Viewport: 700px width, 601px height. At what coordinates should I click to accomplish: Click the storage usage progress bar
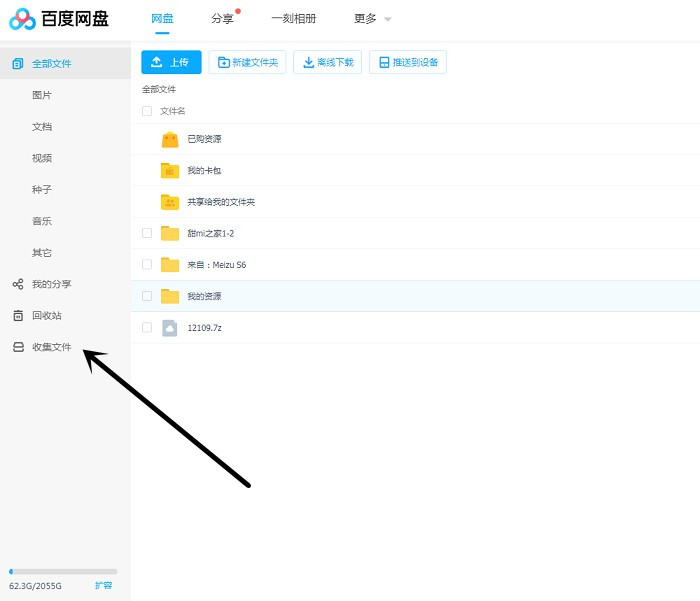coord(63,571)
